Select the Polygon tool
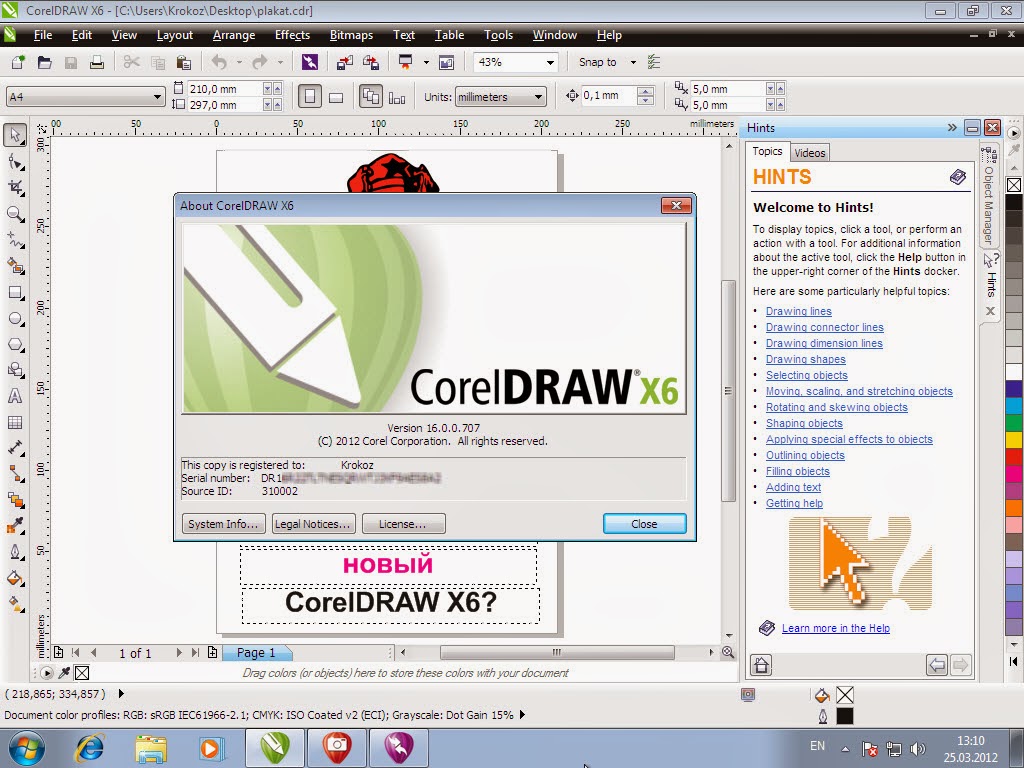Viewport: 1024px width, 768px height. [15, 344]
